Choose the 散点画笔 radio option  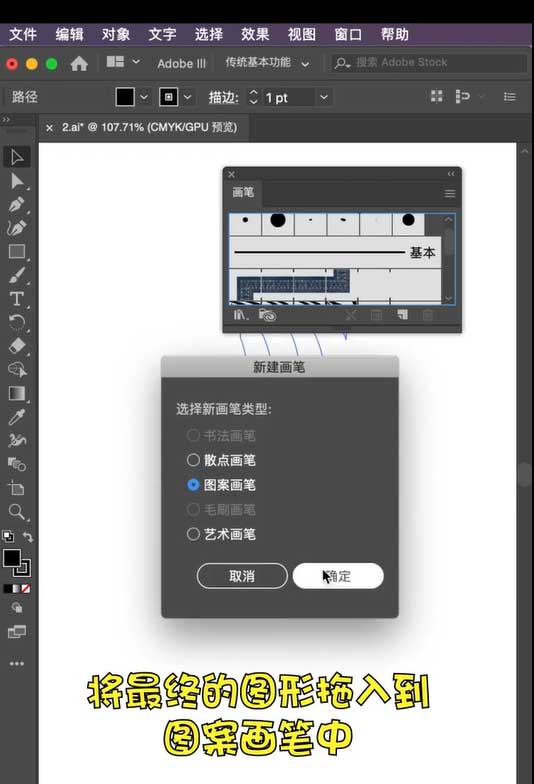pos(221,460)
